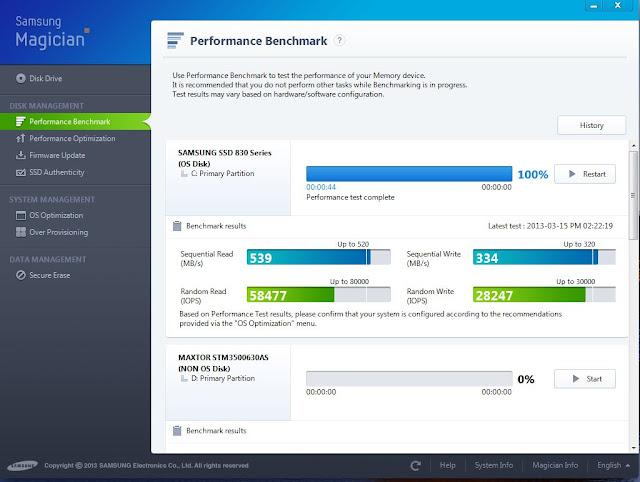Click the Performance Optimization arrows icon
This screenshot has height=482, width=640.
tap(20, 138)
